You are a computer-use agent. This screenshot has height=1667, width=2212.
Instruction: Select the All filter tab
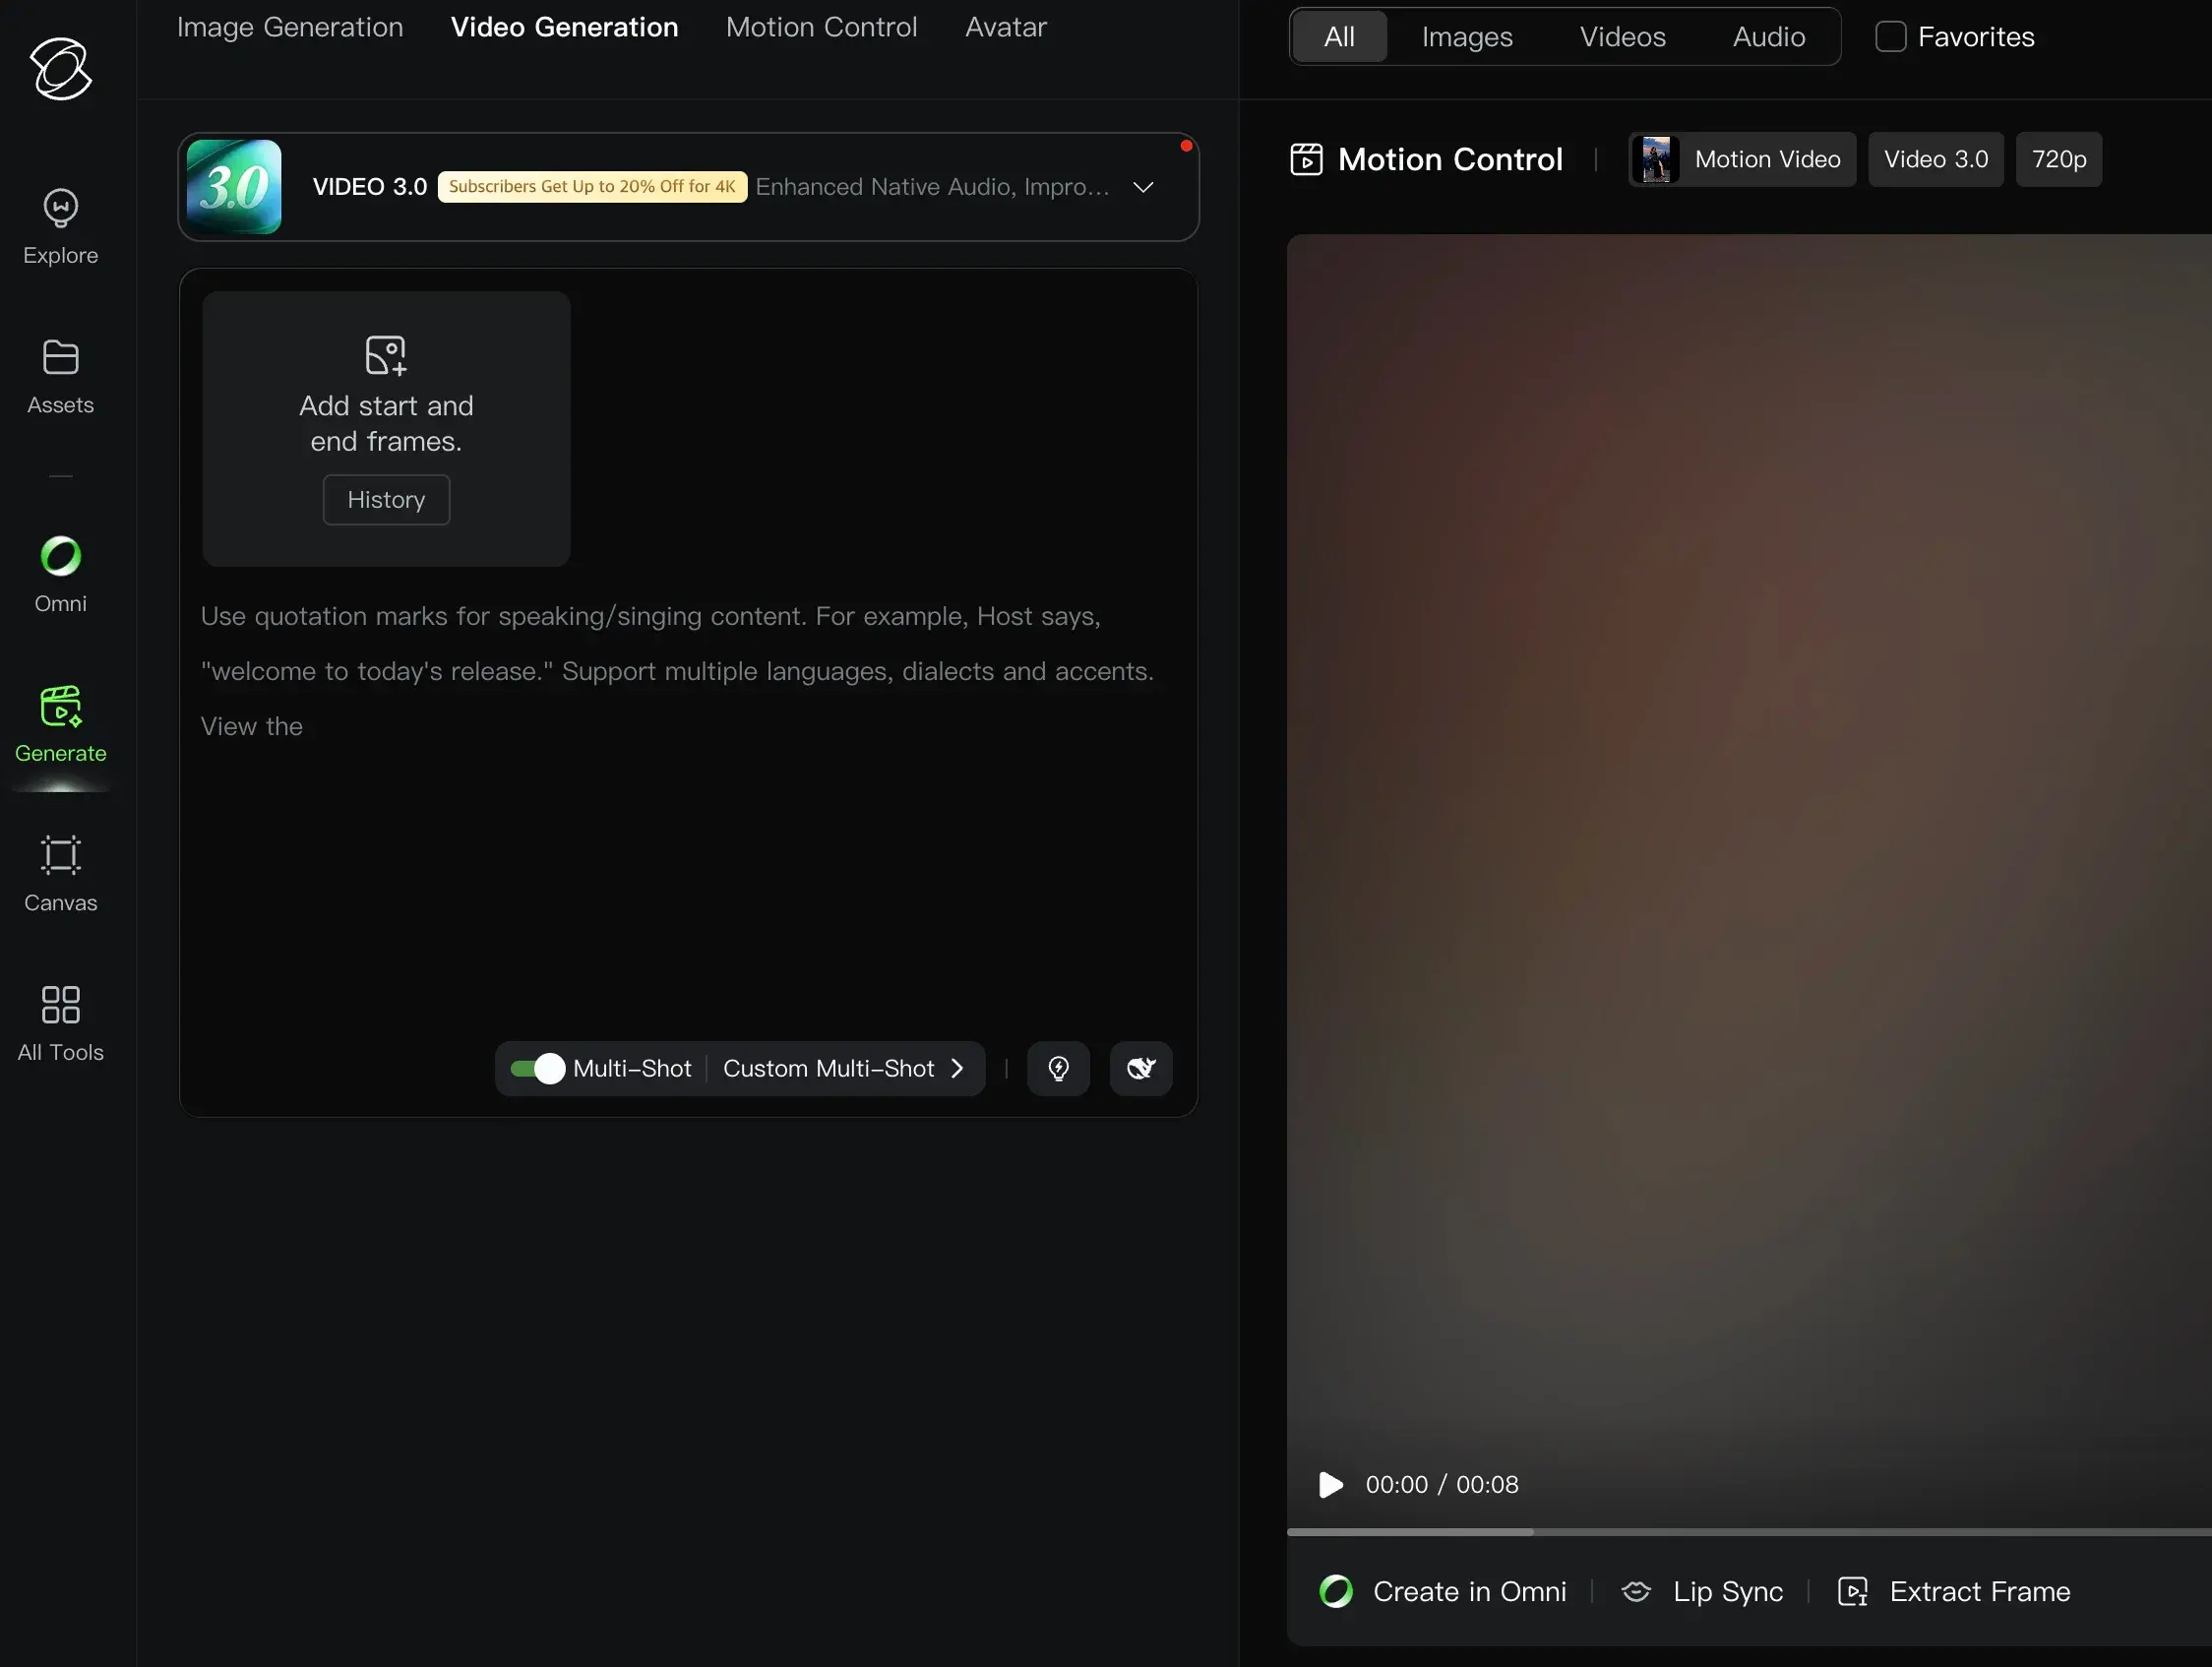coord(1339,37)
